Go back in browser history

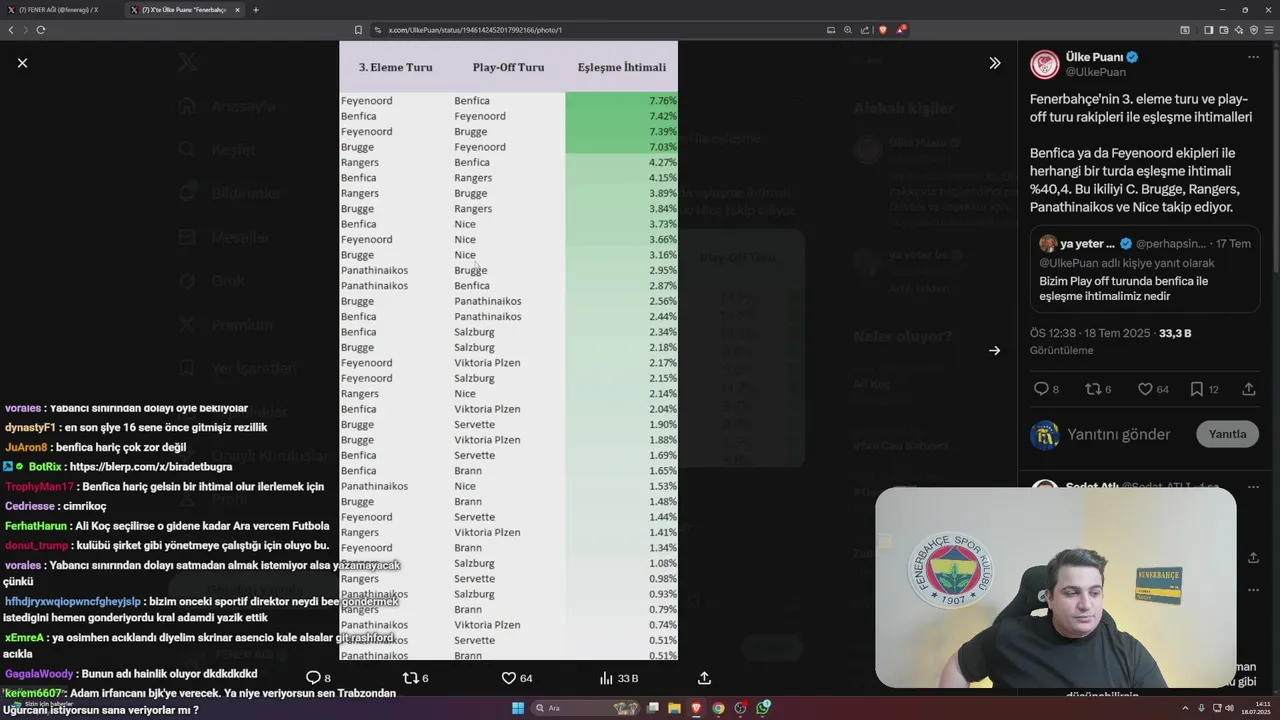[11, 30]
